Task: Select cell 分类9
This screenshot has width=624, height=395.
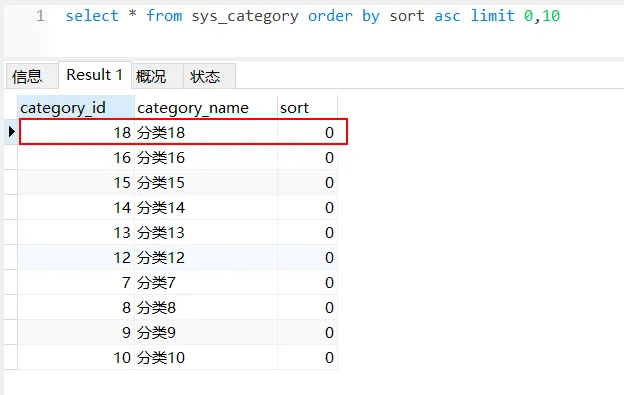Action: click(x=206, y=333)
